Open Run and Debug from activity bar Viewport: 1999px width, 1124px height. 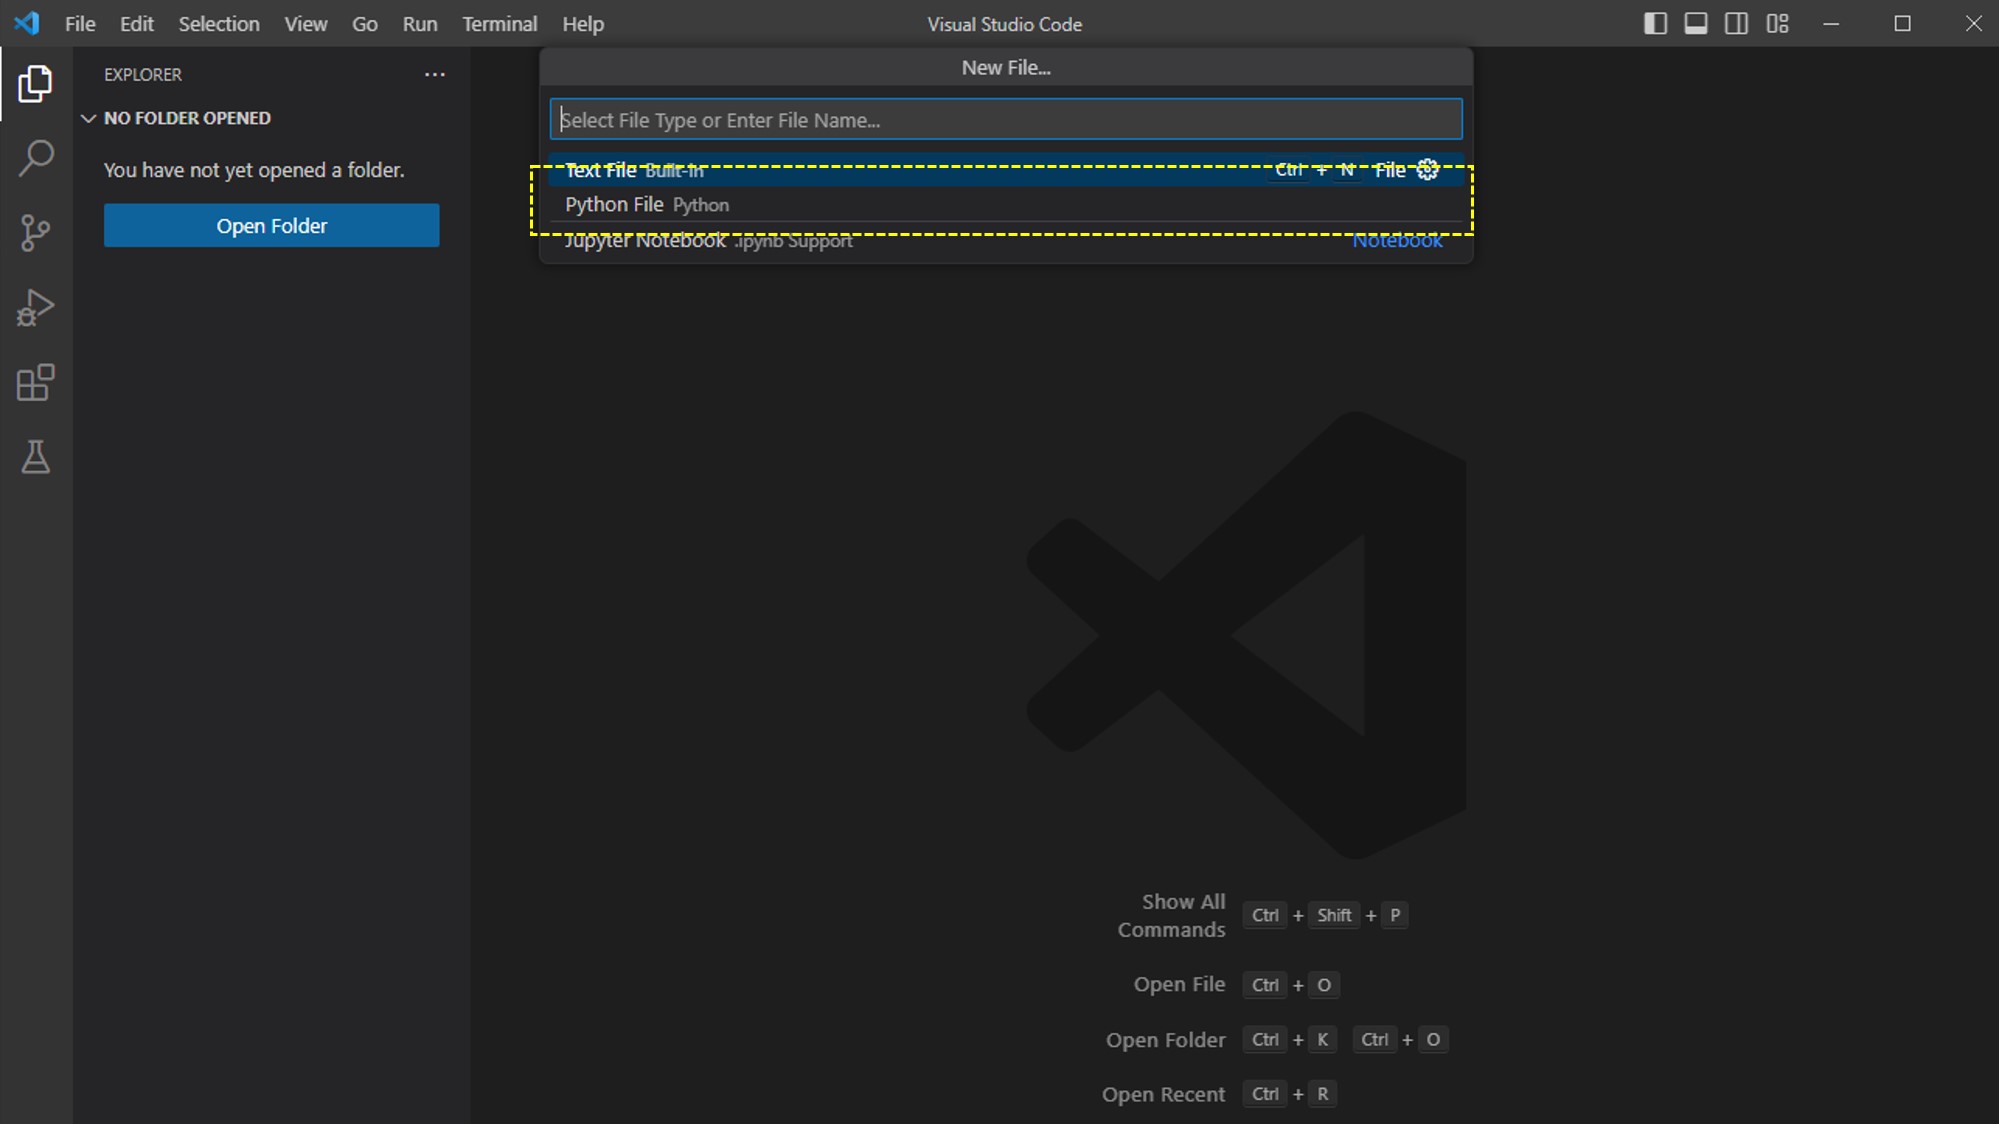(x=36, y=308)
